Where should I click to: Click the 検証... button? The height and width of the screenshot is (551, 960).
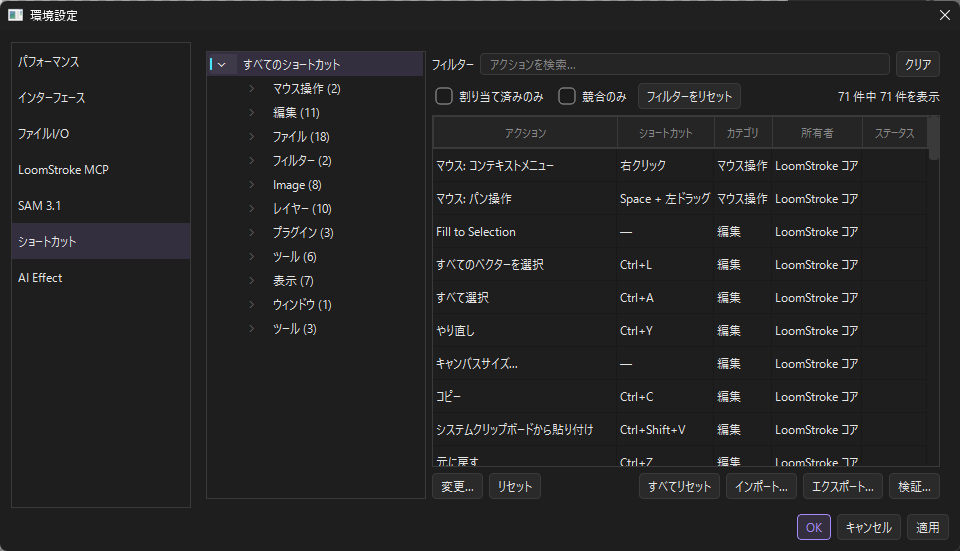(914, 487)
